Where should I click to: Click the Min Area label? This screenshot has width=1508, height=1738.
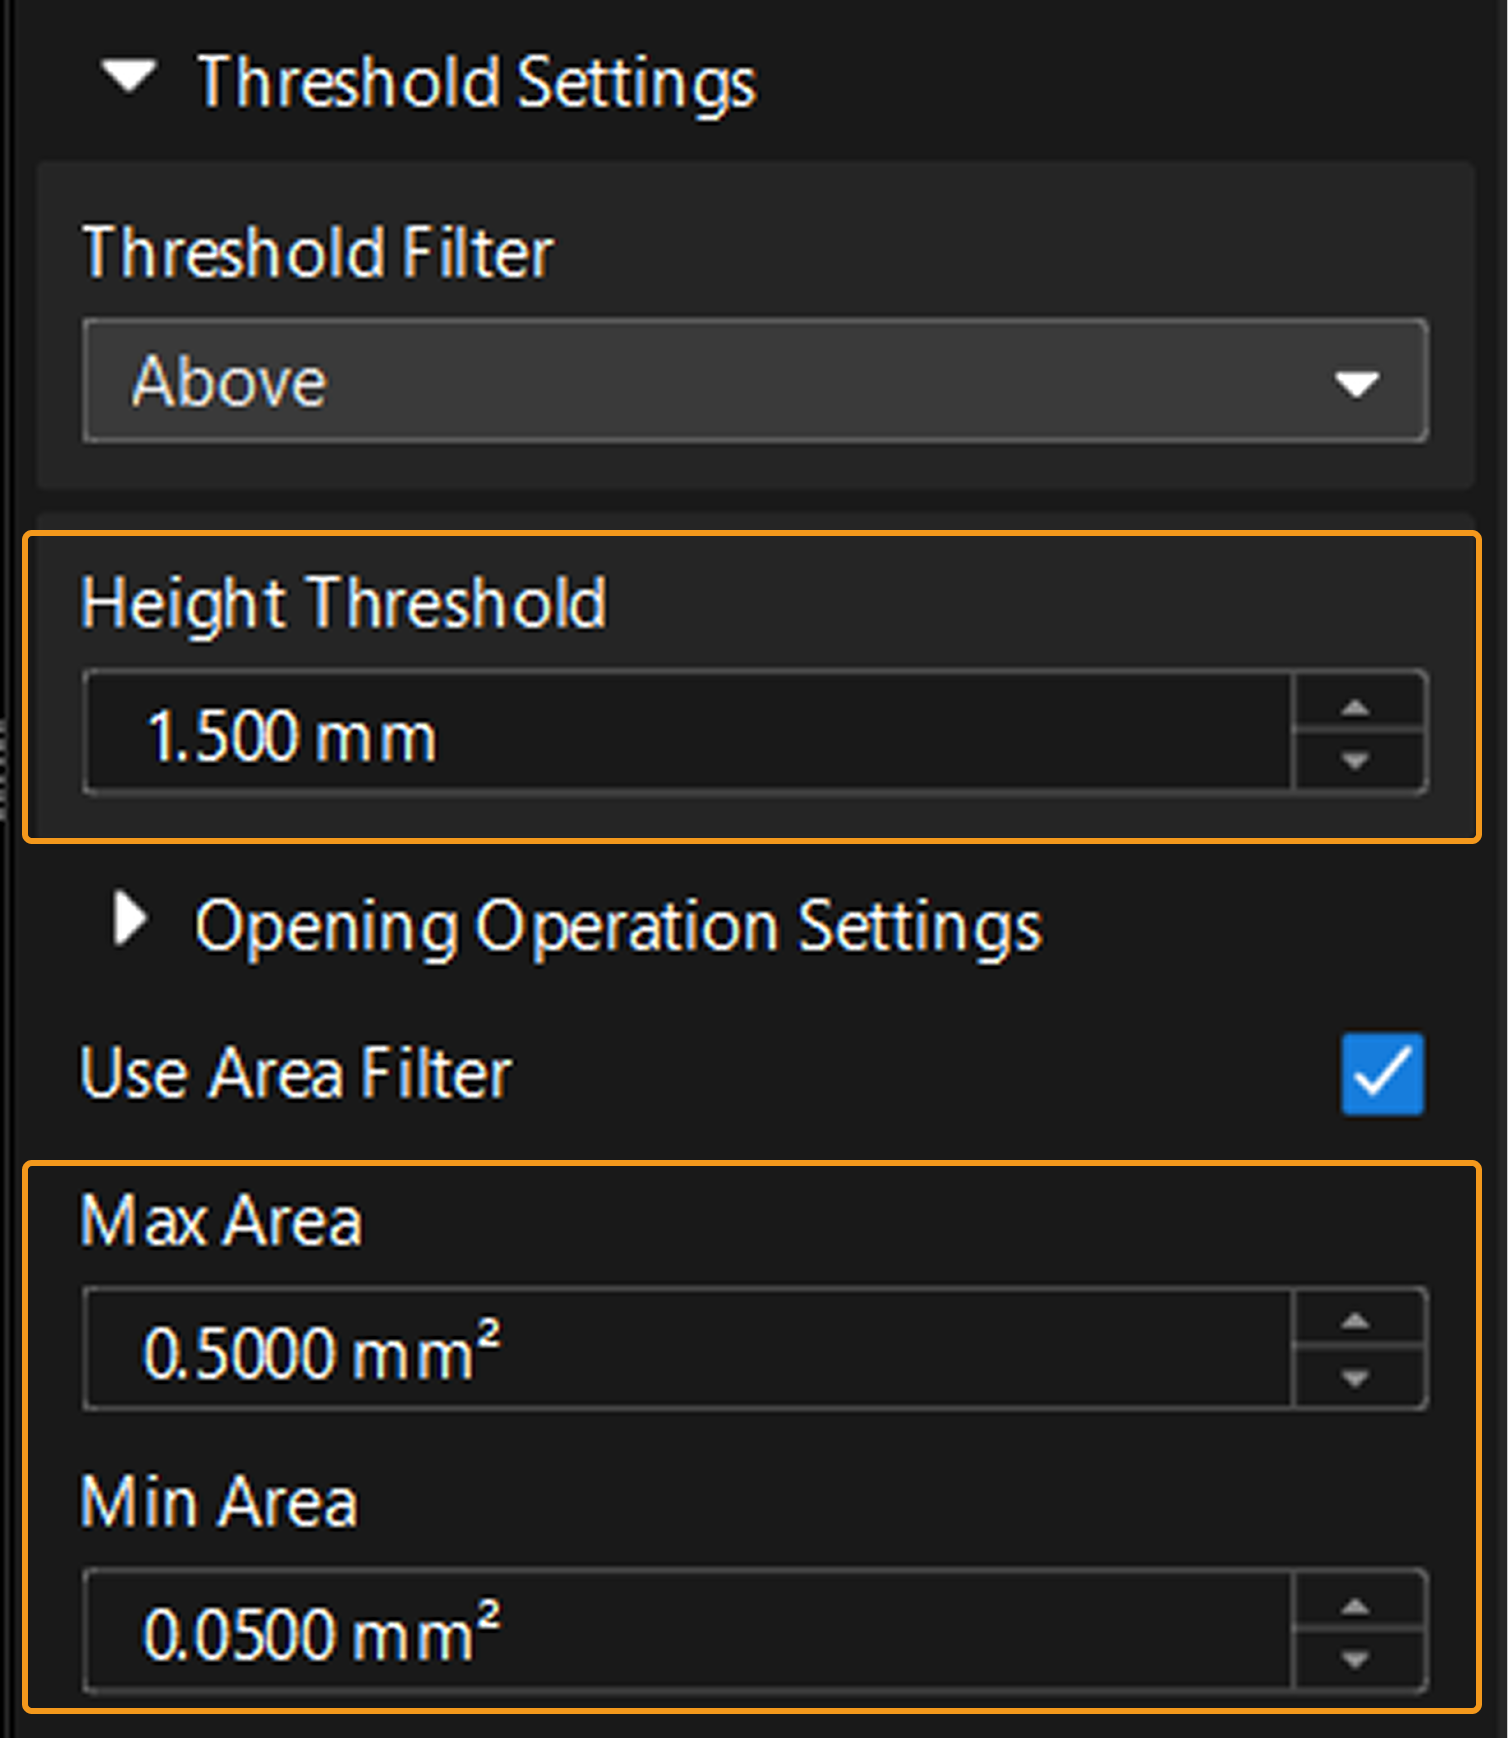coord(219,1502)
